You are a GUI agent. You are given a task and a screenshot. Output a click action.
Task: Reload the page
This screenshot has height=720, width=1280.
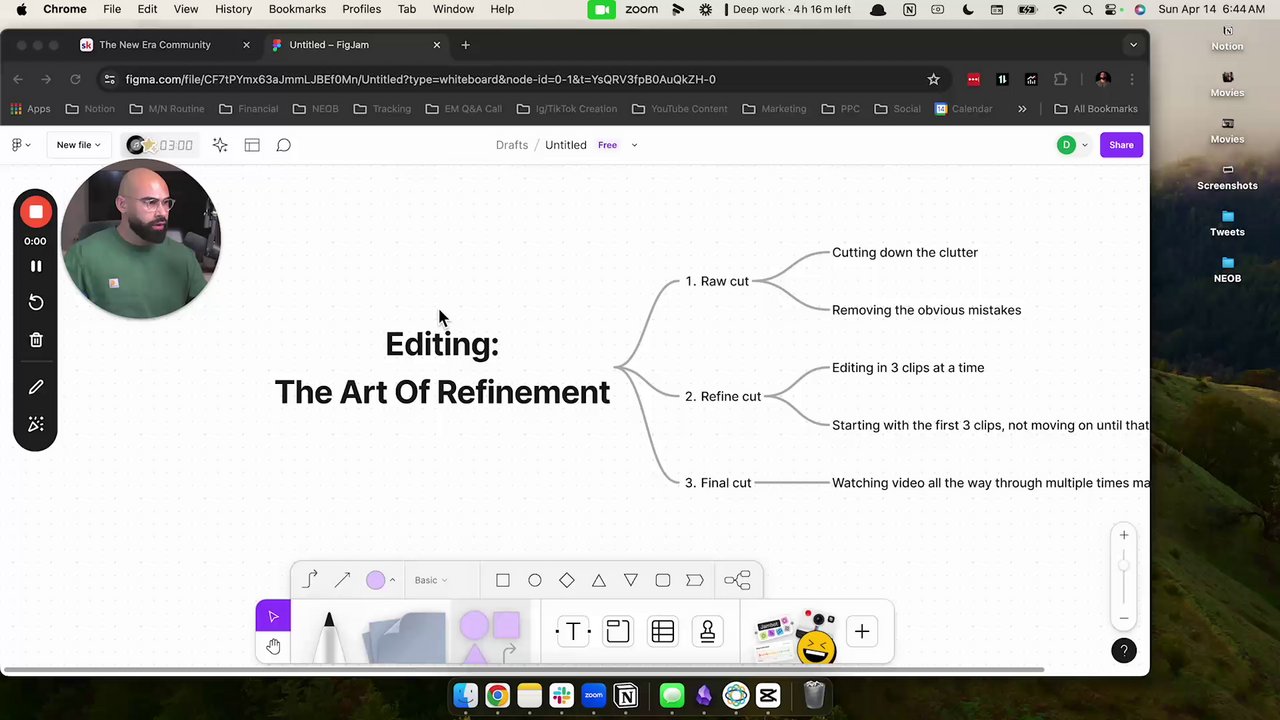coord(75,79)
